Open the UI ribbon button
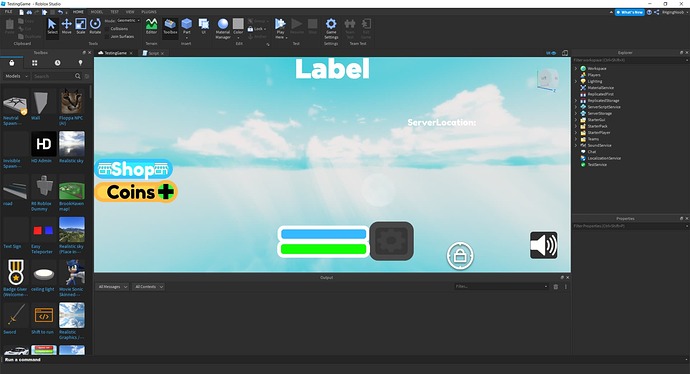 point(203,26)
